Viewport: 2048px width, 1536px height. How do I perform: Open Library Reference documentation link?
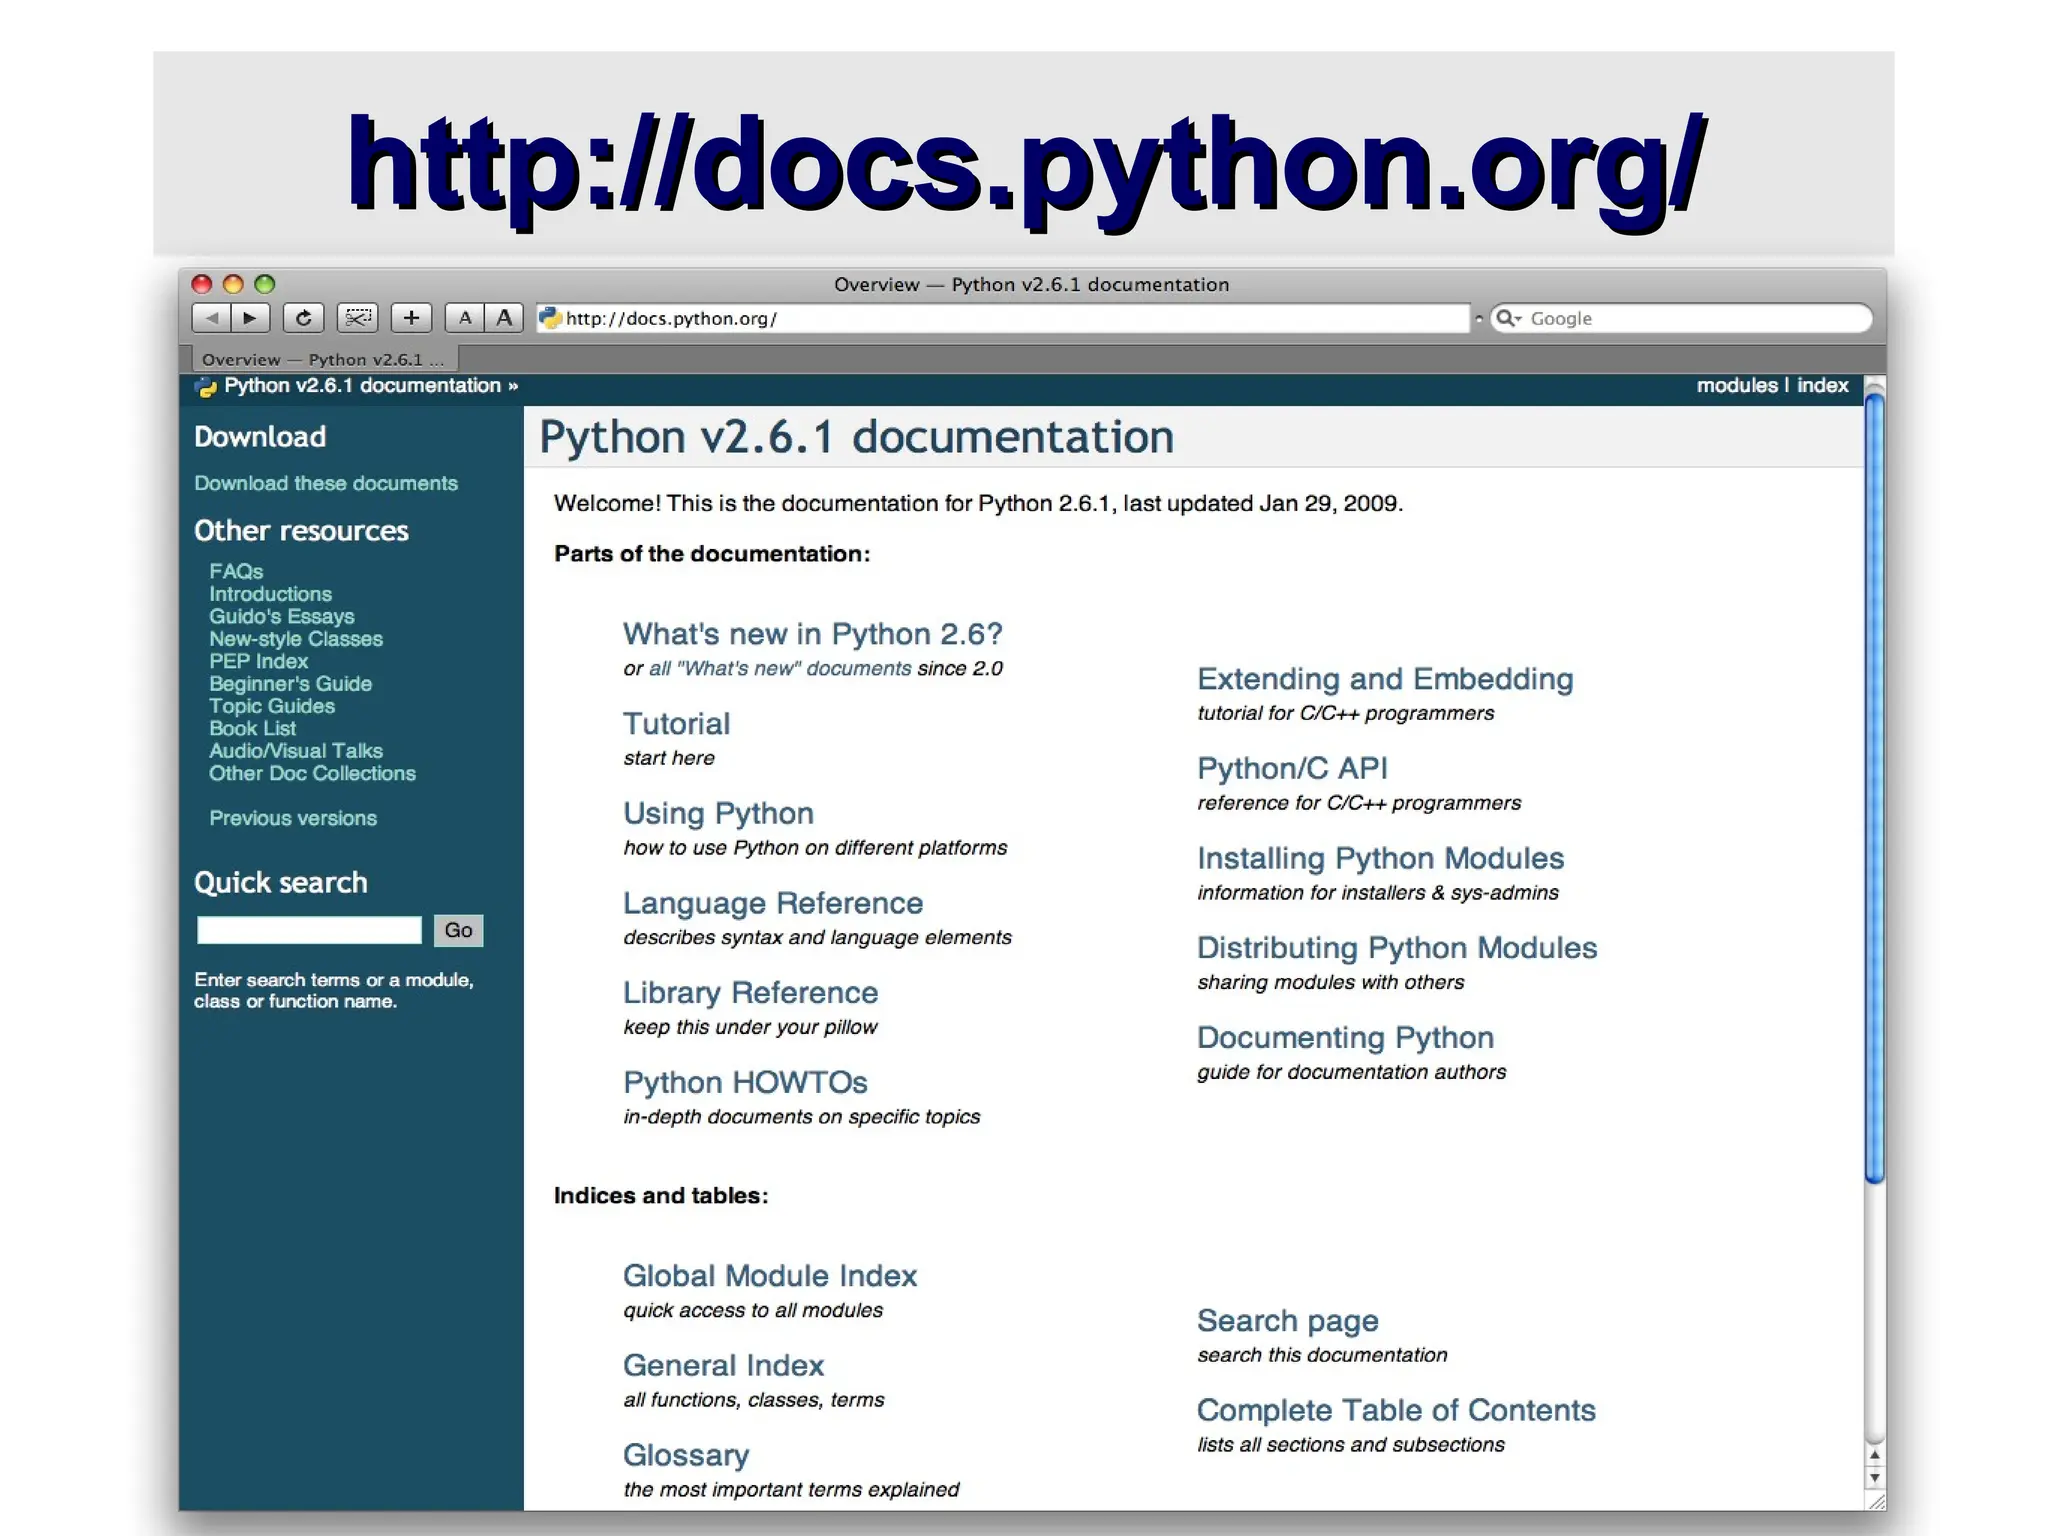pyautogui.click(x=750, y=992)
